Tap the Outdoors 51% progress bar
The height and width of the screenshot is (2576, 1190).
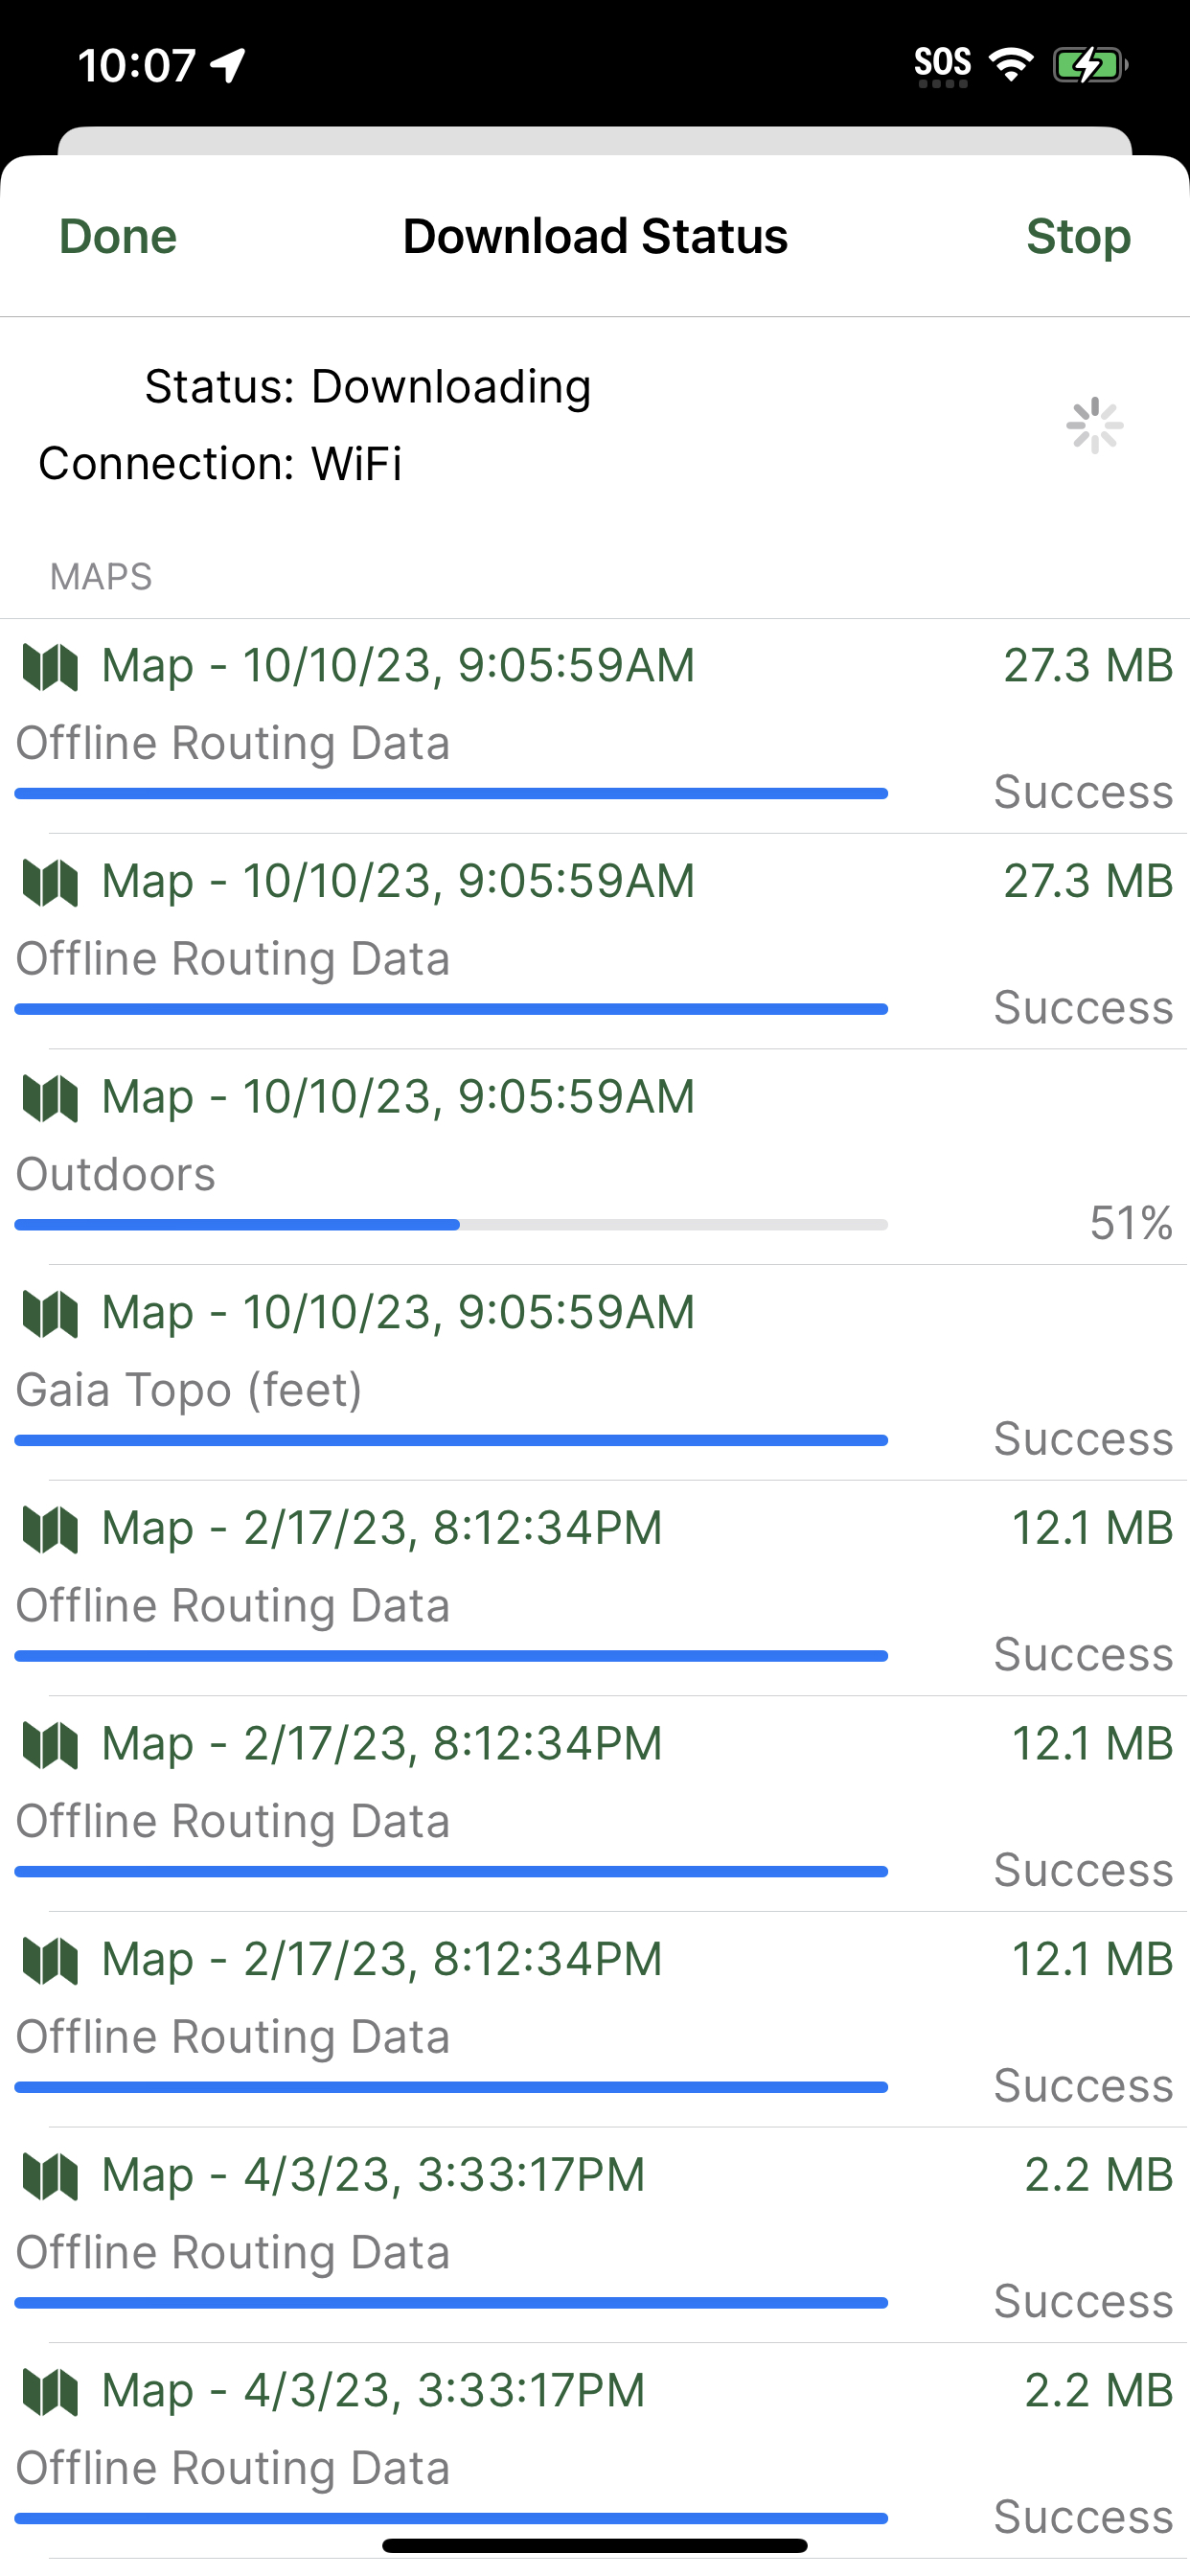tap(451, 1225)
